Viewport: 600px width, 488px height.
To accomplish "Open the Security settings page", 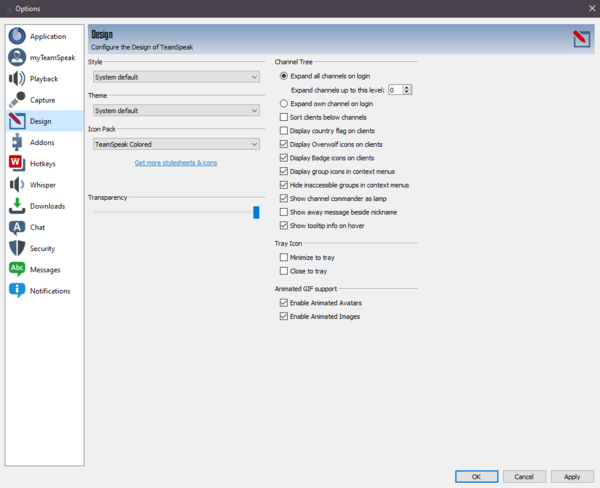I will pos(42,249).
